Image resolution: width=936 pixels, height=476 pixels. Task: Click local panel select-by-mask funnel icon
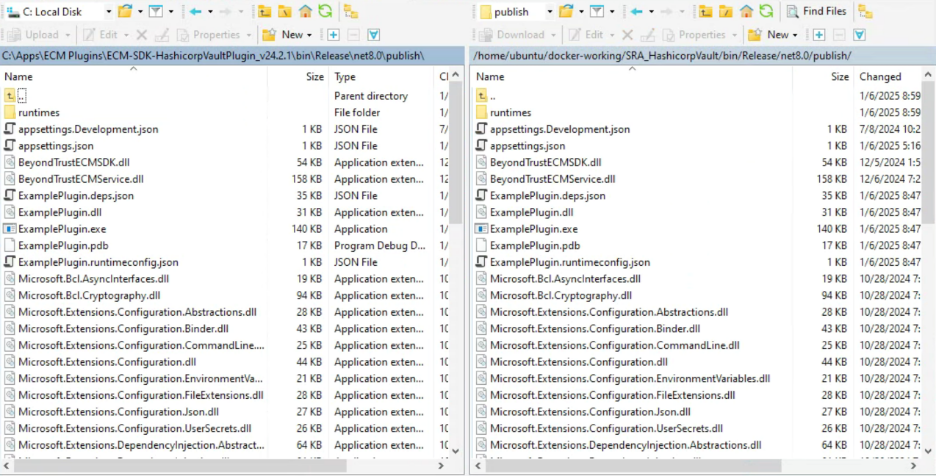tap(374, 35)
